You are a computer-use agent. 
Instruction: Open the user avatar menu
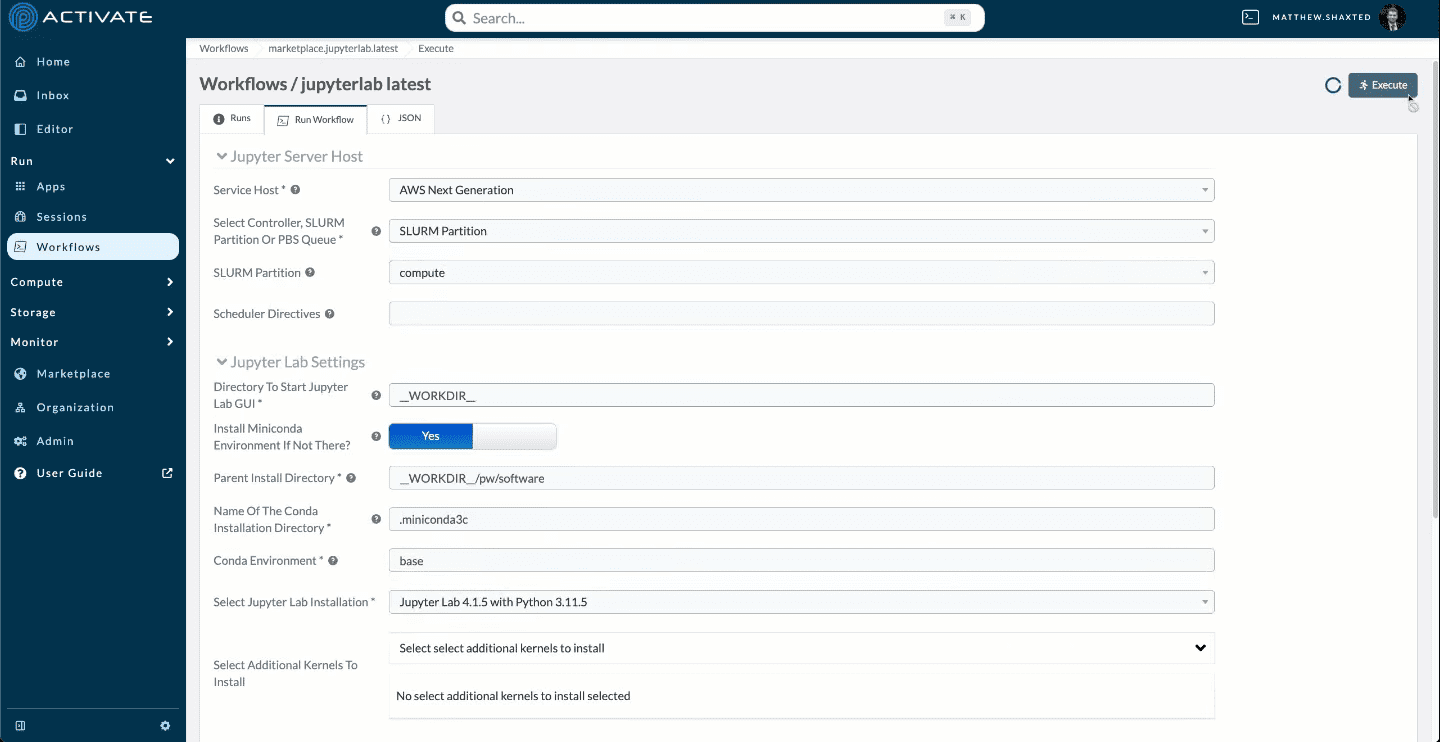1392,17
